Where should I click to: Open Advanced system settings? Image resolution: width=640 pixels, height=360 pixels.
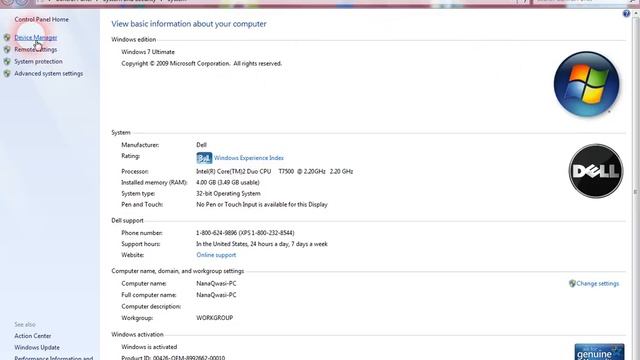pos(49,73)
